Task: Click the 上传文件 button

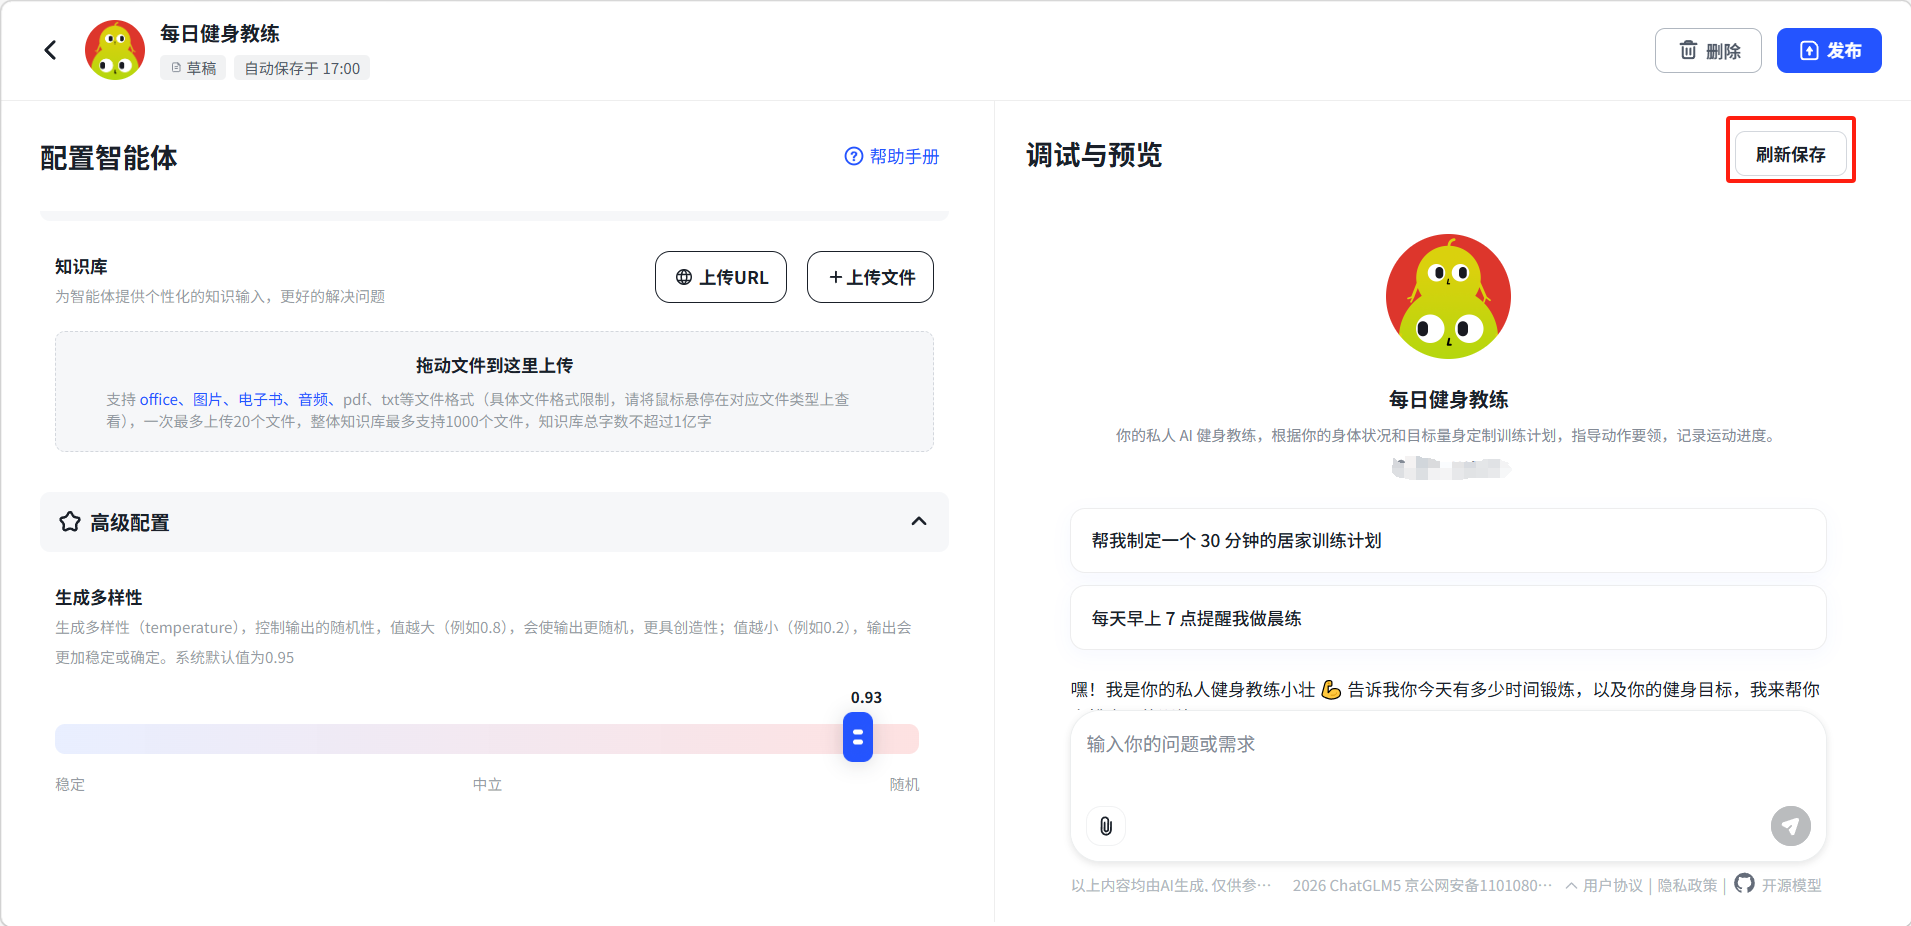Action: pyautogui.click(x=870, y=277)
